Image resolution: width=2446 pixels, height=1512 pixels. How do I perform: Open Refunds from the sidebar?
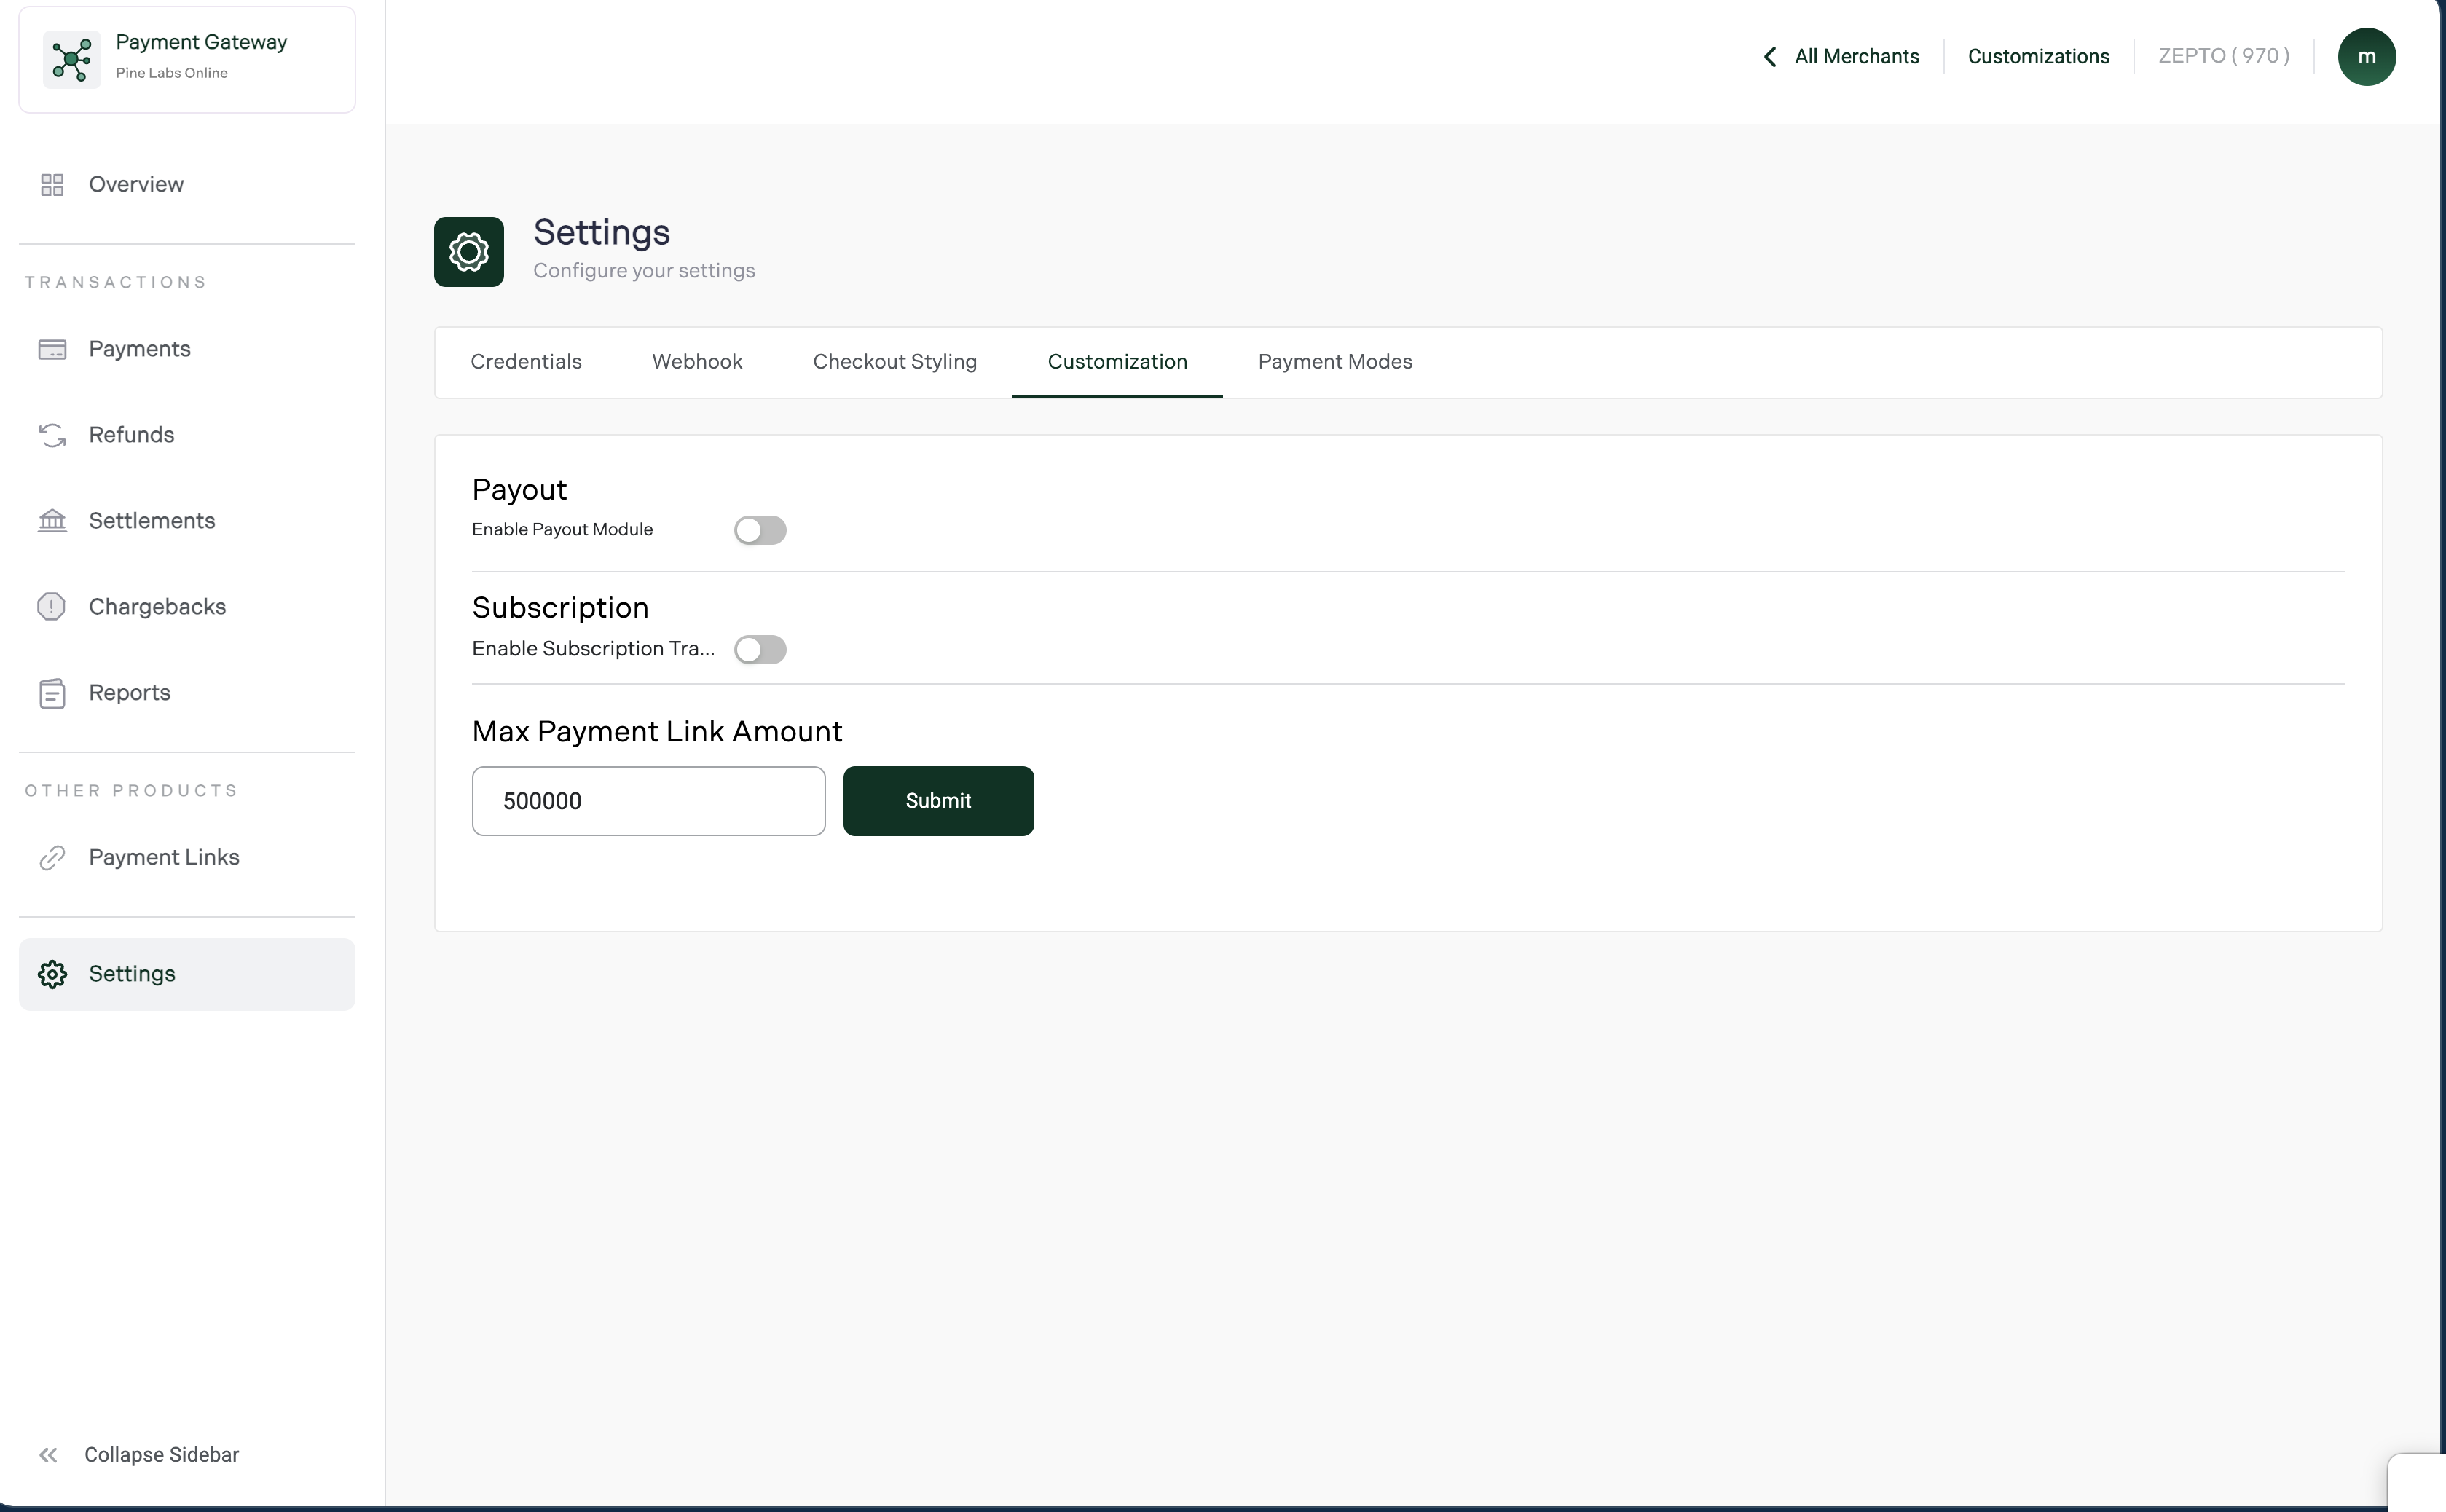187,435
